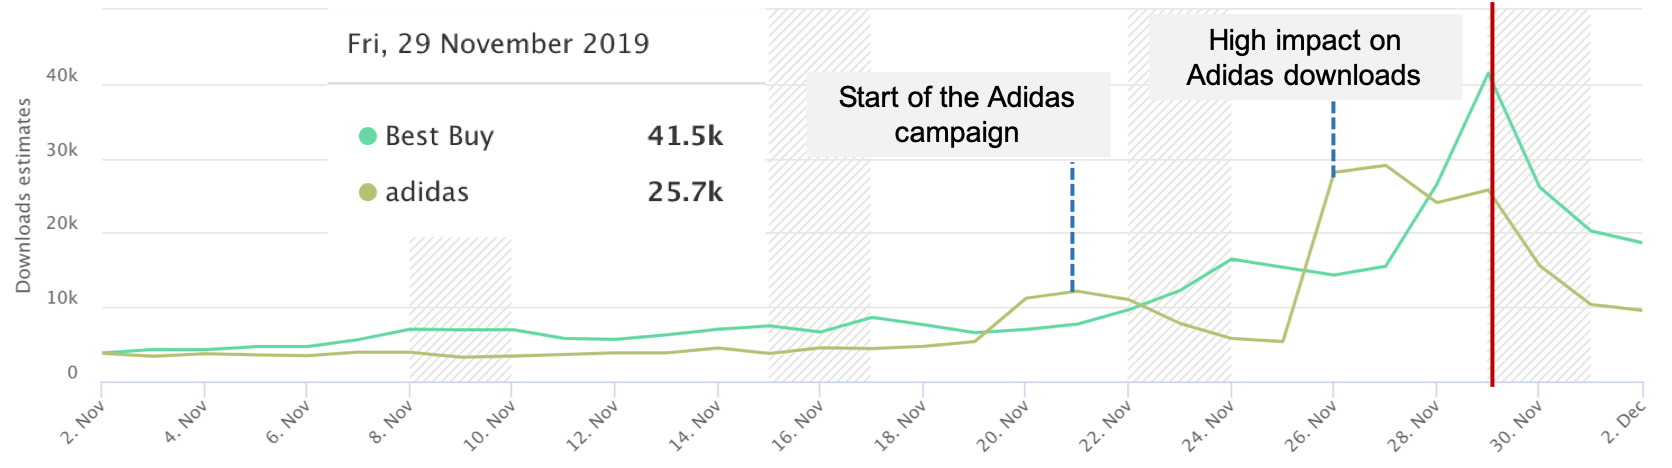The image size is (1672, 468).
Task: Click the 30. Nov x-axis label
Action: 1518,427
